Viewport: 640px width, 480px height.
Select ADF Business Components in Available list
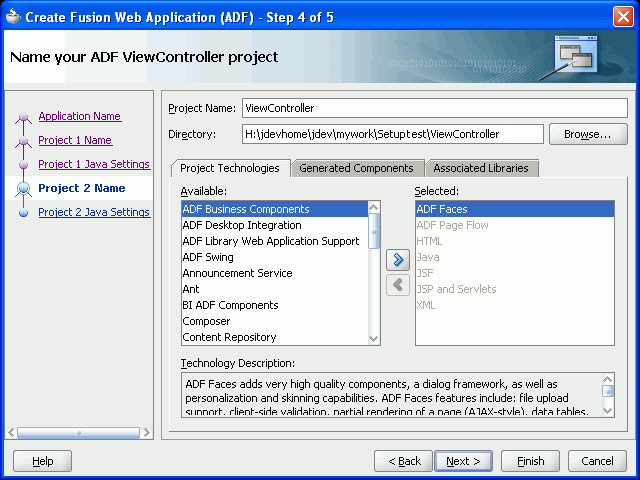(x=275, y=209)
